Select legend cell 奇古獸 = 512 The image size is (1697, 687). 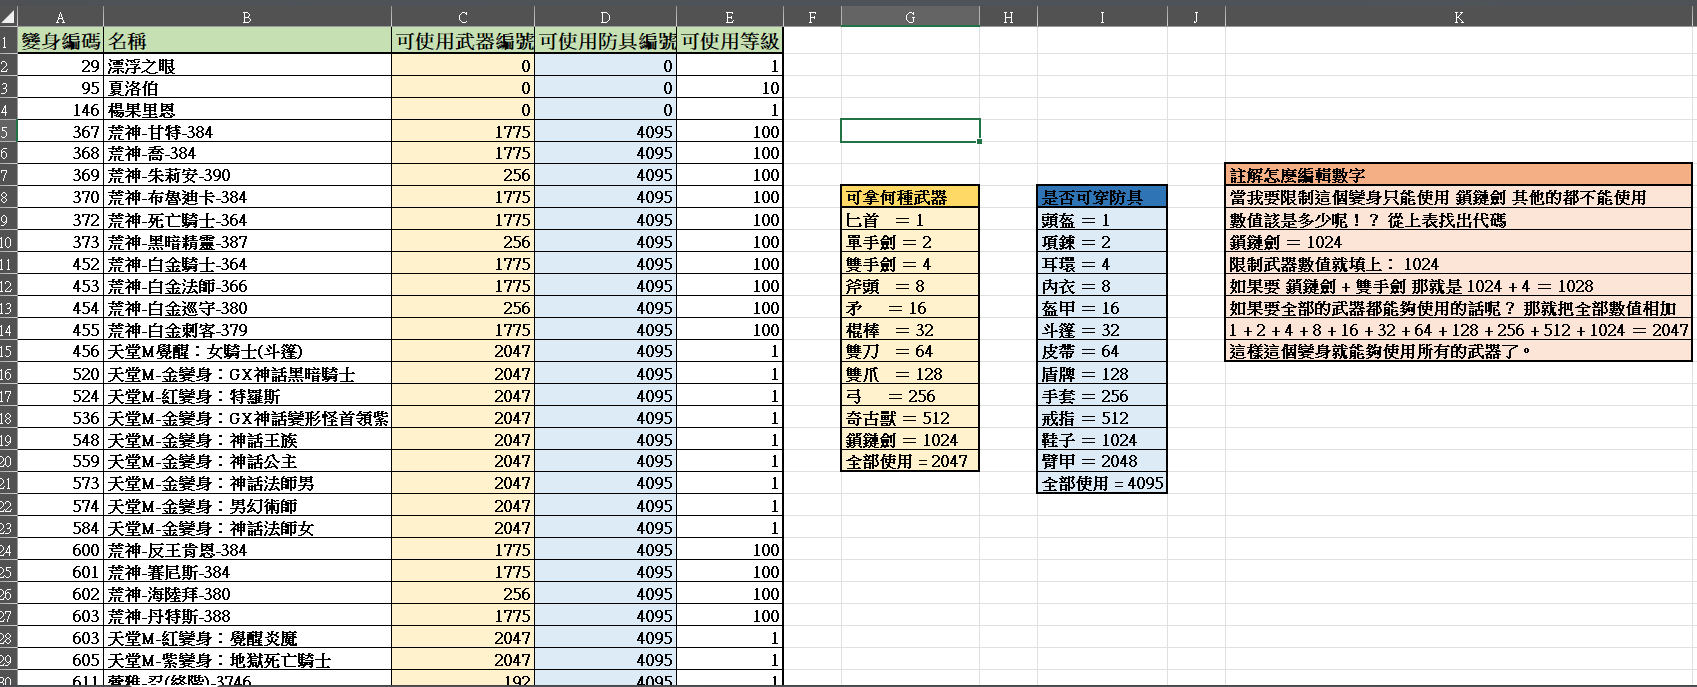tap(910, 418)
